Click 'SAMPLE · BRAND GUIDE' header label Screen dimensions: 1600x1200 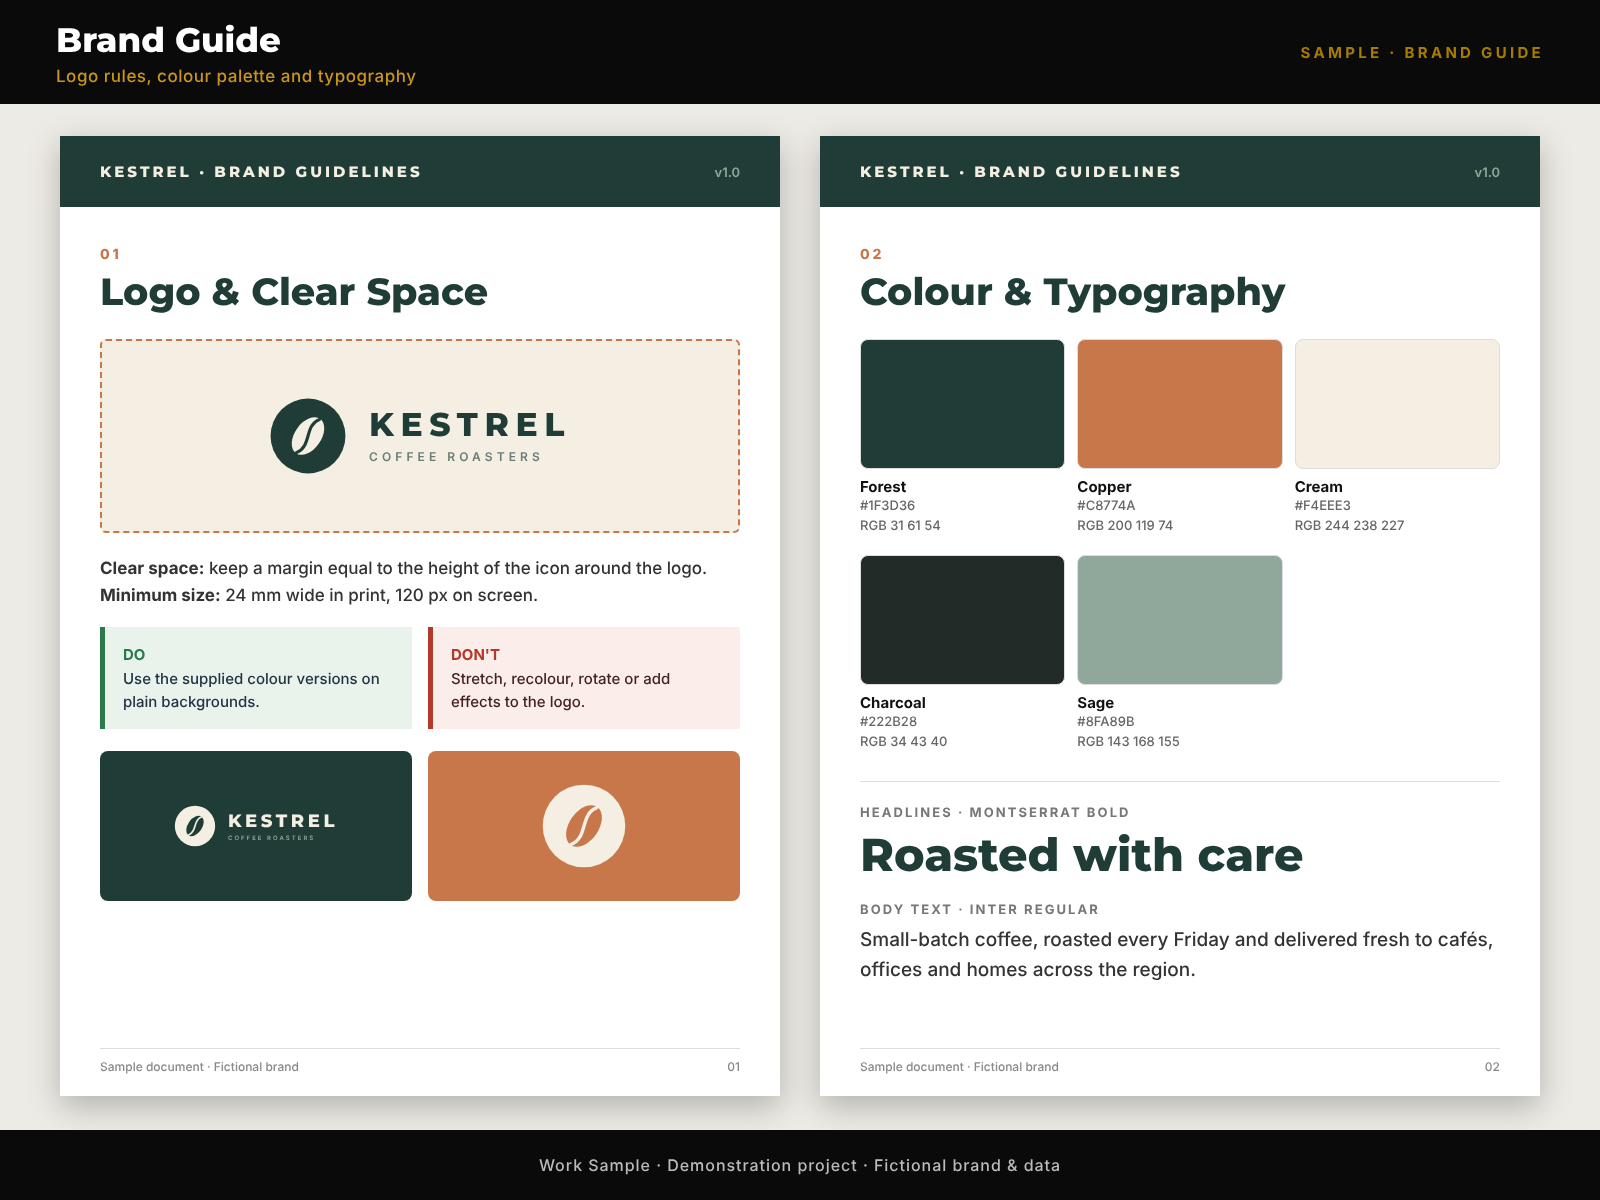(1421, 53)
